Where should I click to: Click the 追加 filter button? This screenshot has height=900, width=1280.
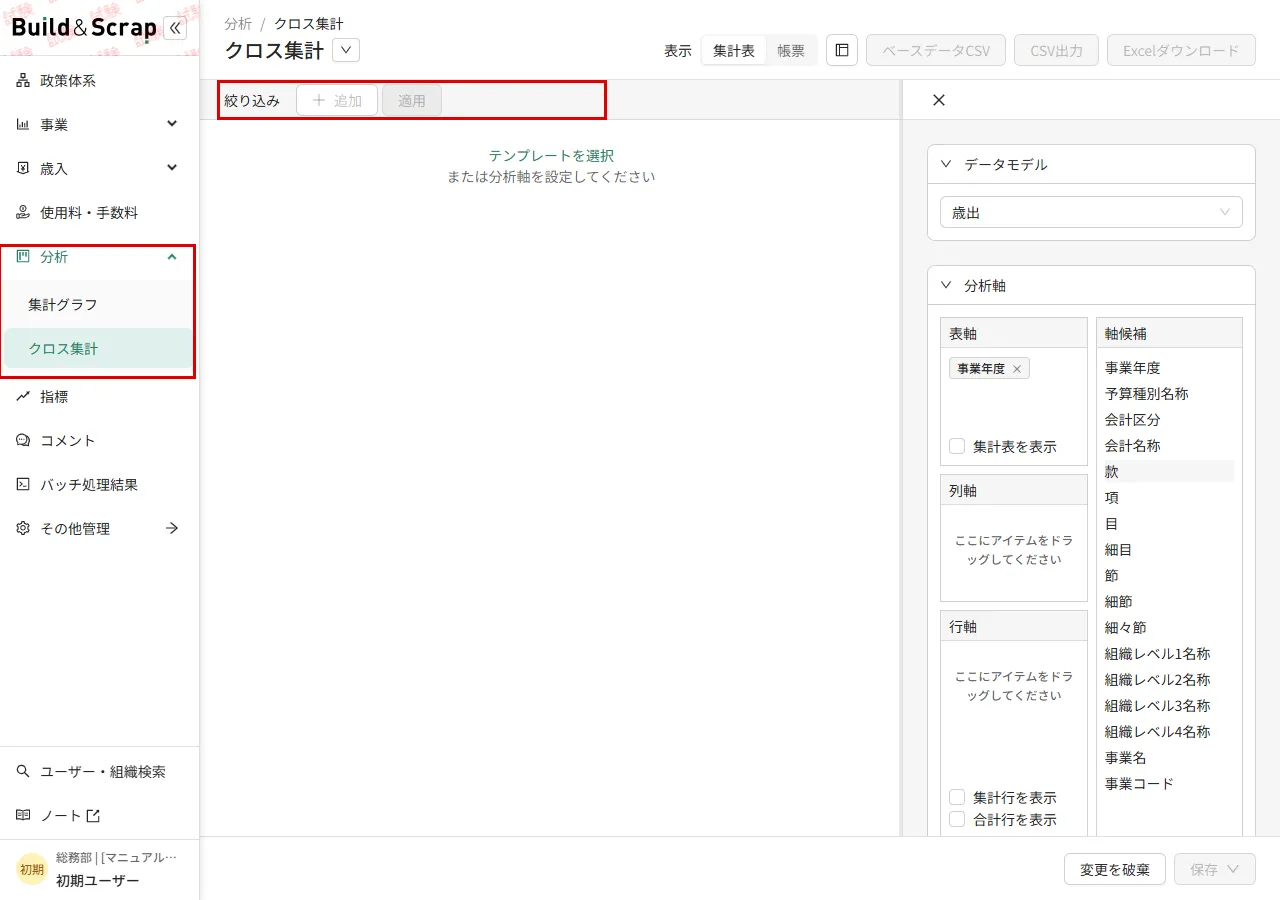pos(337,100)
